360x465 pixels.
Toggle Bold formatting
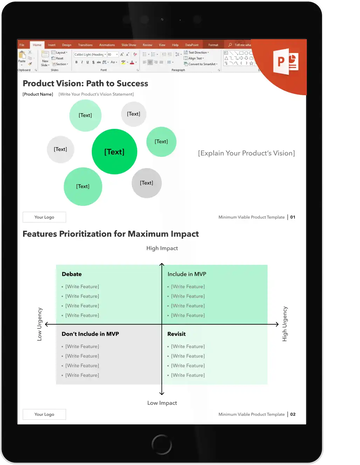[76, 62]
